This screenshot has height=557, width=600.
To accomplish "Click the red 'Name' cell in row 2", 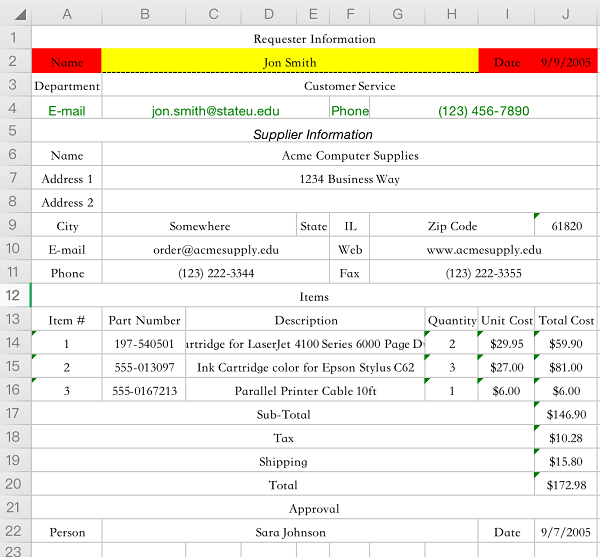I will 67,61.
